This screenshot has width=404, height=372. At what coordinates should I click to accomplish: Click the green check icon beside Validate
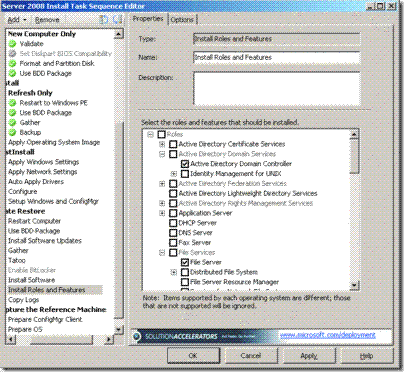coord(12,44)
